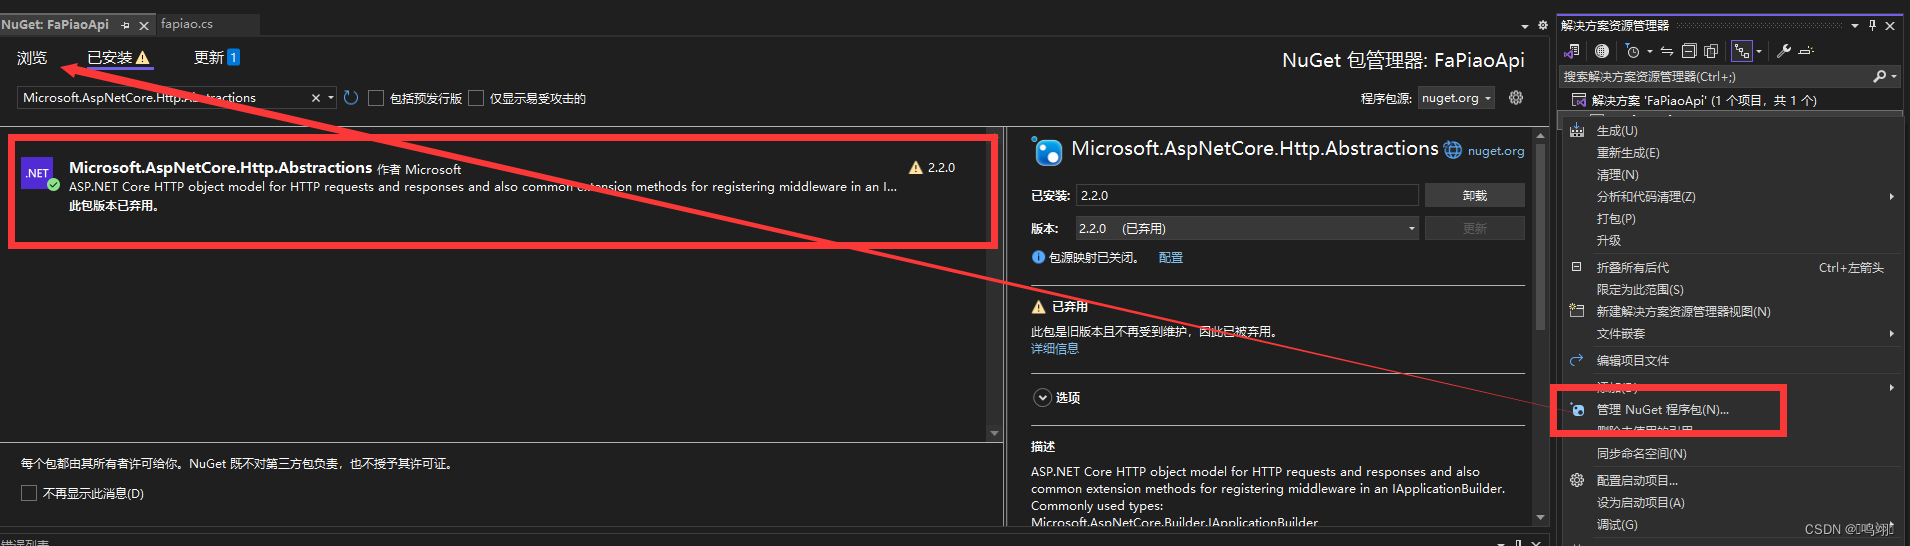This screenshot has height=546, width=1910.
Task: Click the show all files icon
Action: [x=1711, y=51]
